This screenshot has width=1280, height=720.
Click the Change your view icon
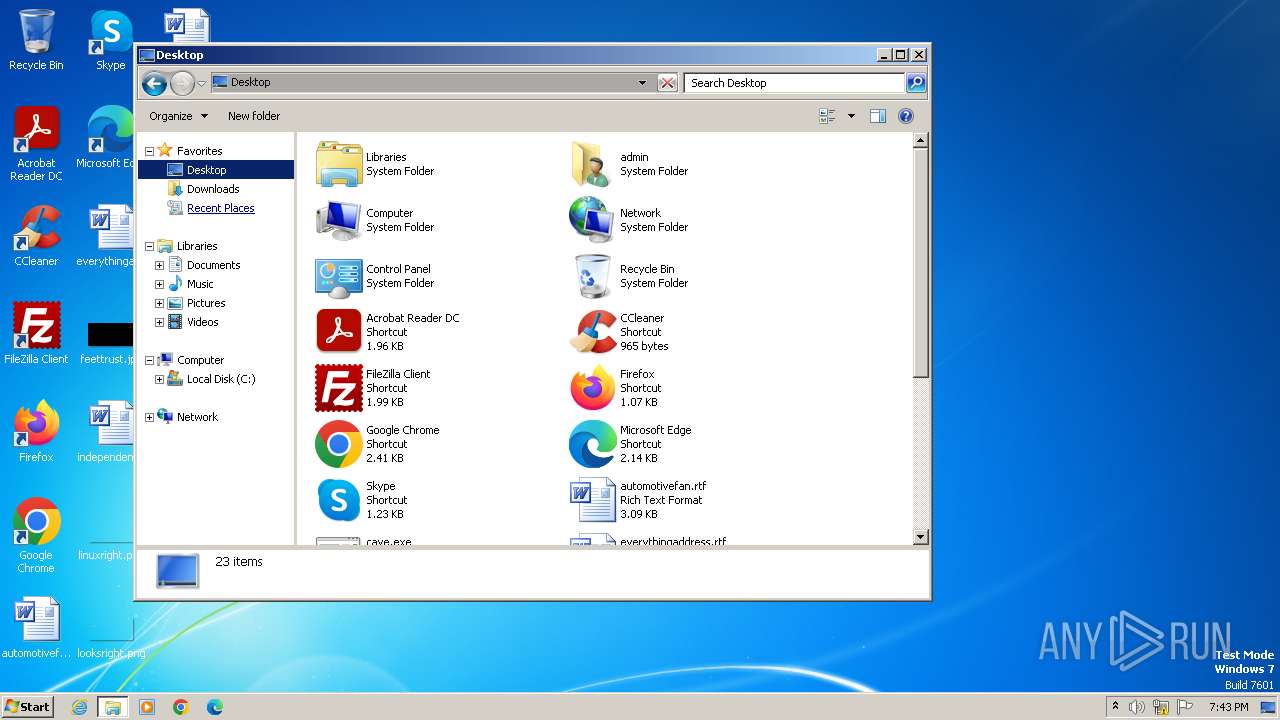[x=827, y=116]
